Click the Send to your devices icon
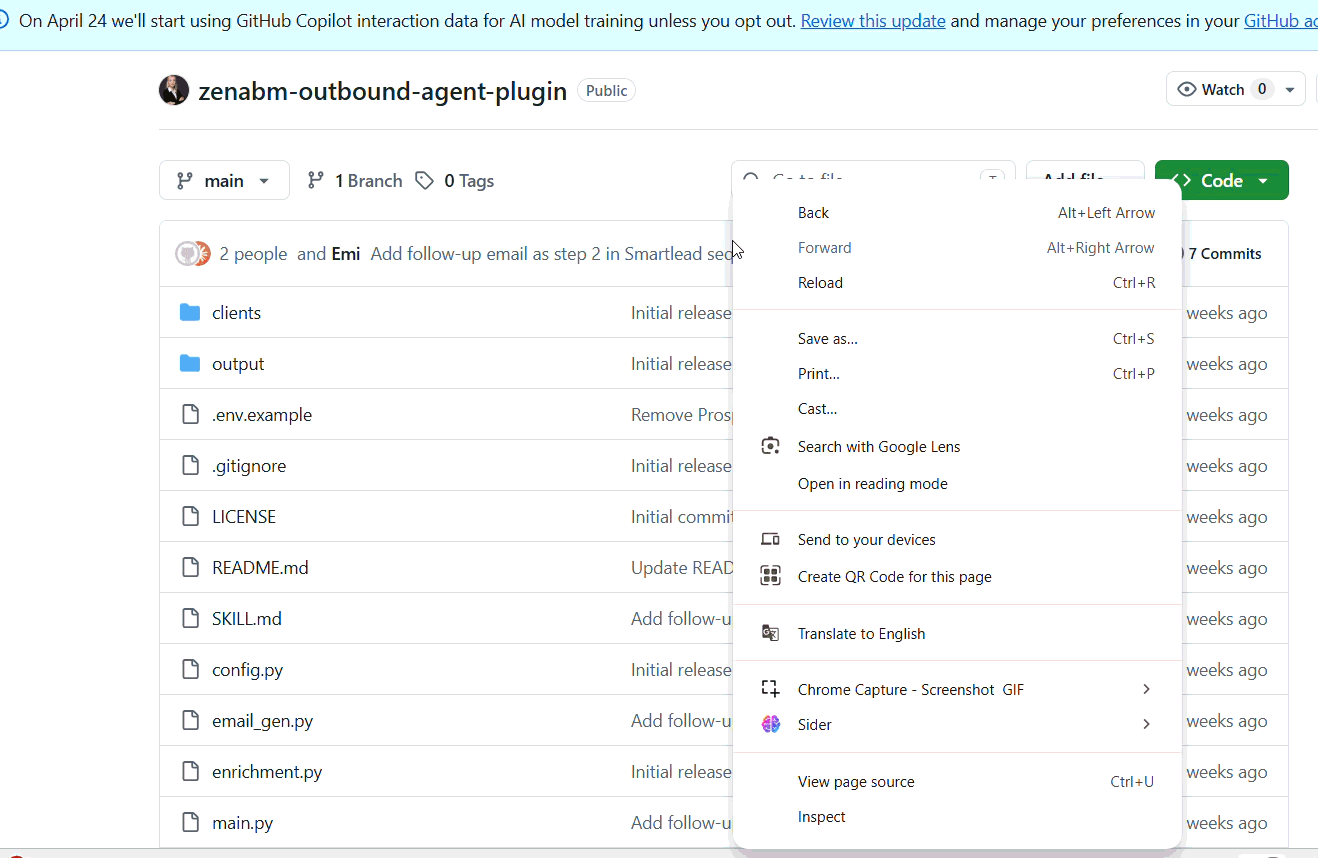Screen dimensions: 1318x858 (x=770, y=539)
